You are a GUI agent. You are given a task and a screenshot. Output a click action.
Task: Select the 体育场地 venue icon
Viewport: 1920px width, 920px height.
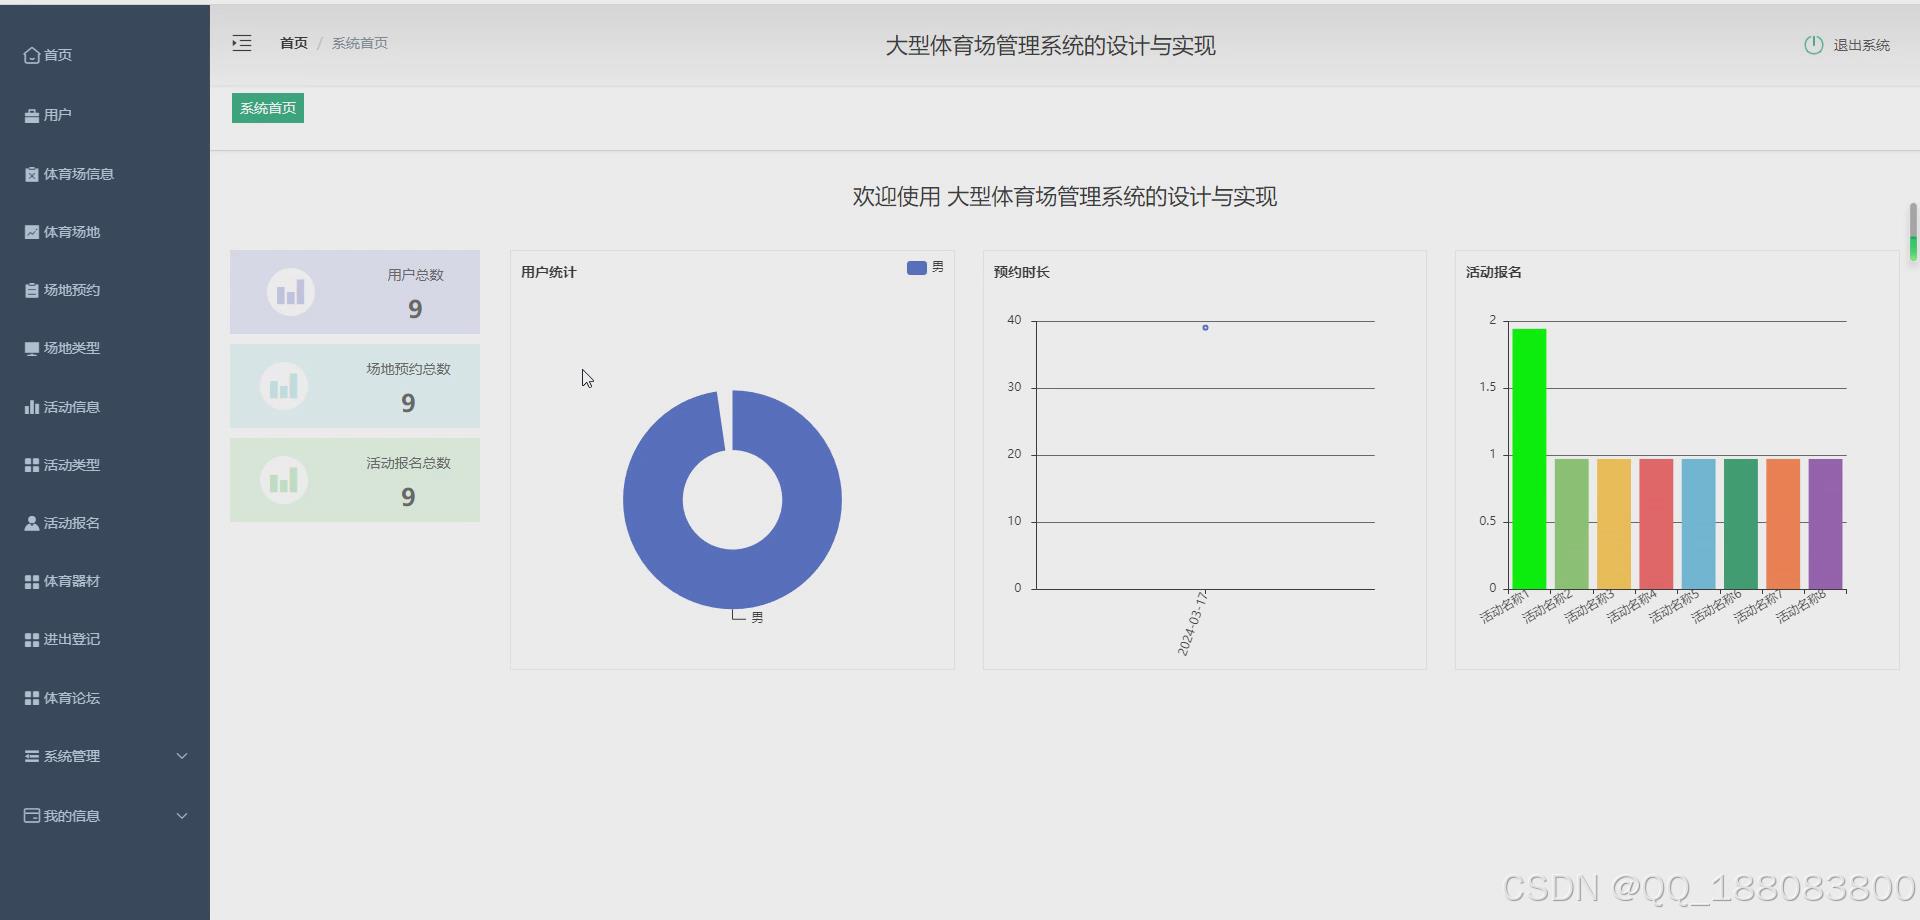point(30,231)
